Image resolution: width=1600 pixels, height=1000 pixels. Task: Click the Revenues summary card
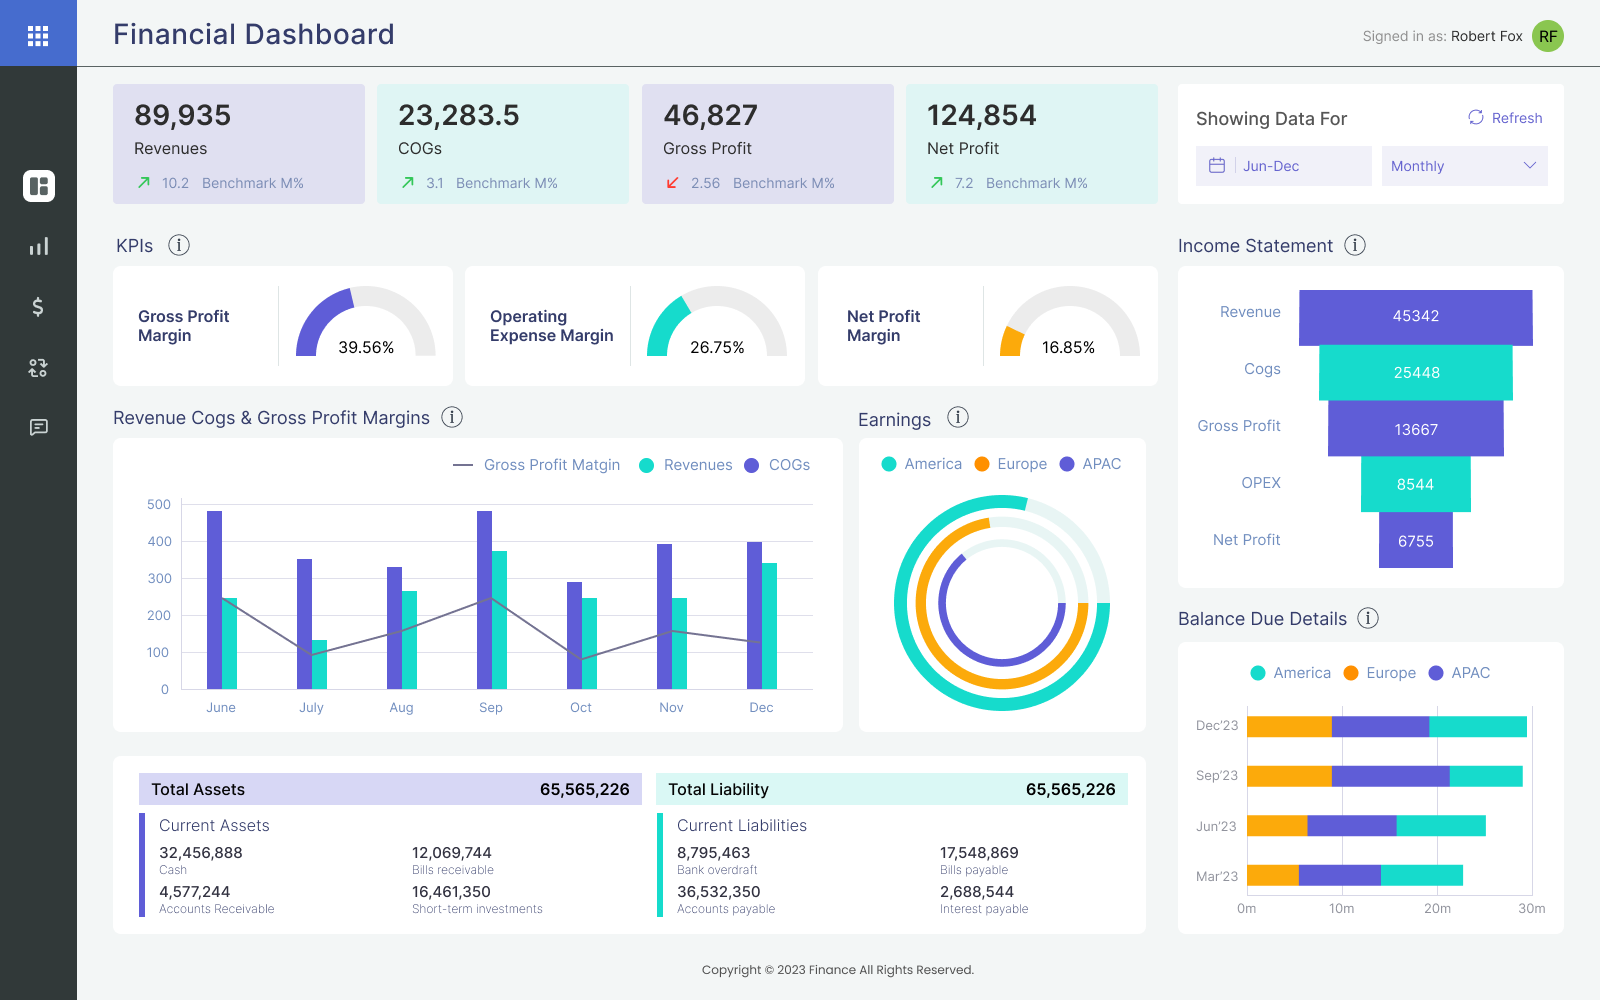click(x=239, y=144)
